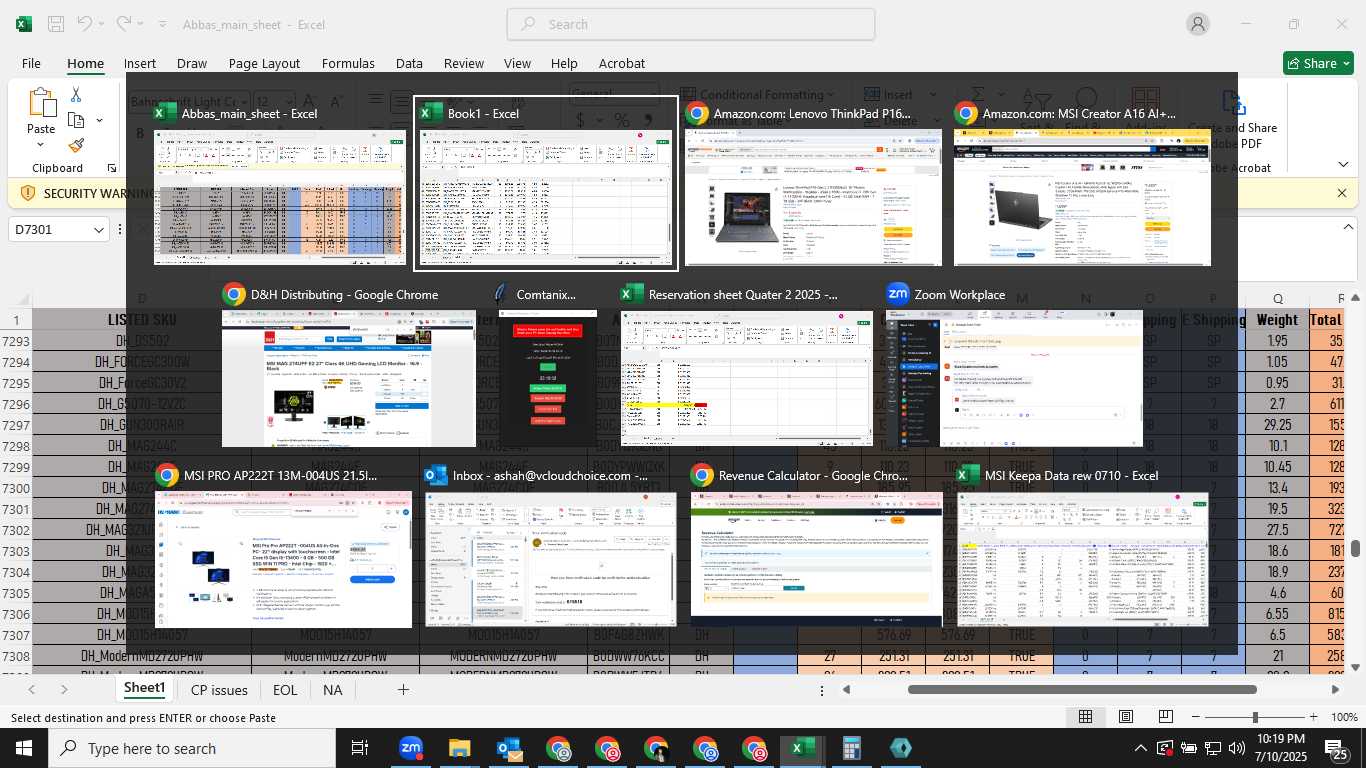Click the taskbar search field

(x=190, y=748)
